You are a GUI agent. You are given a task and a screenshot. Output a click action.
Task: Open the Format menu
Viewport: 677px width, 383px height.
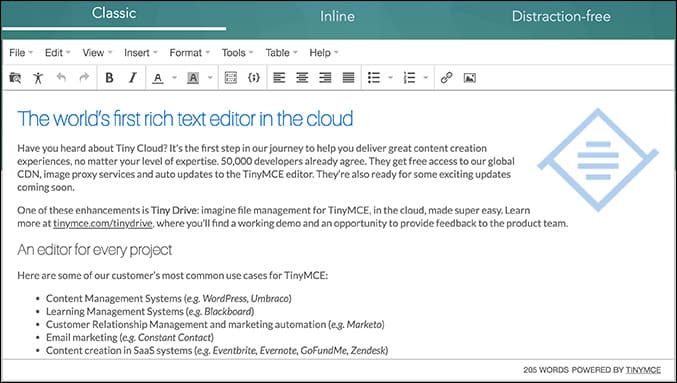pos(190,53)
